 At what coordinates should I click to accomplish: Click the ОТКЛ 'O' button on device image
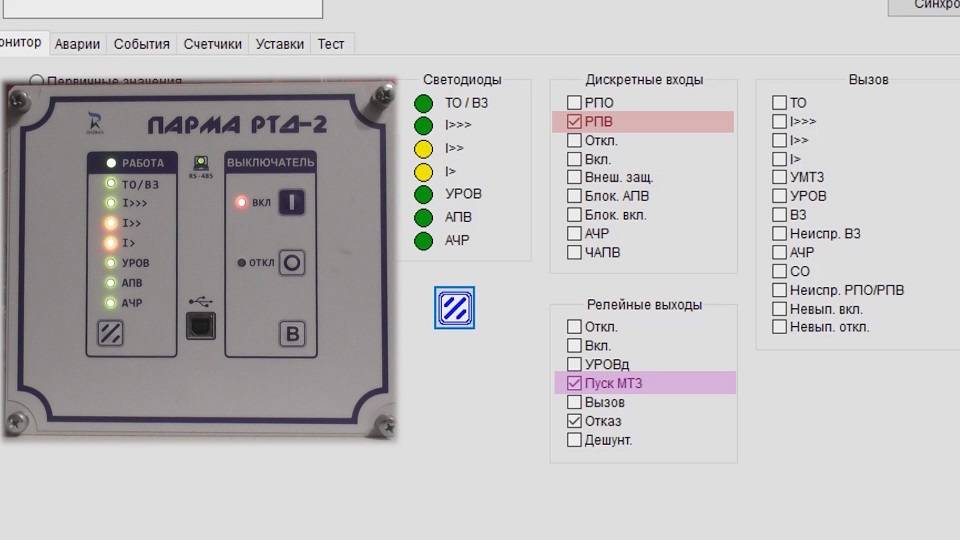[292, 263]
